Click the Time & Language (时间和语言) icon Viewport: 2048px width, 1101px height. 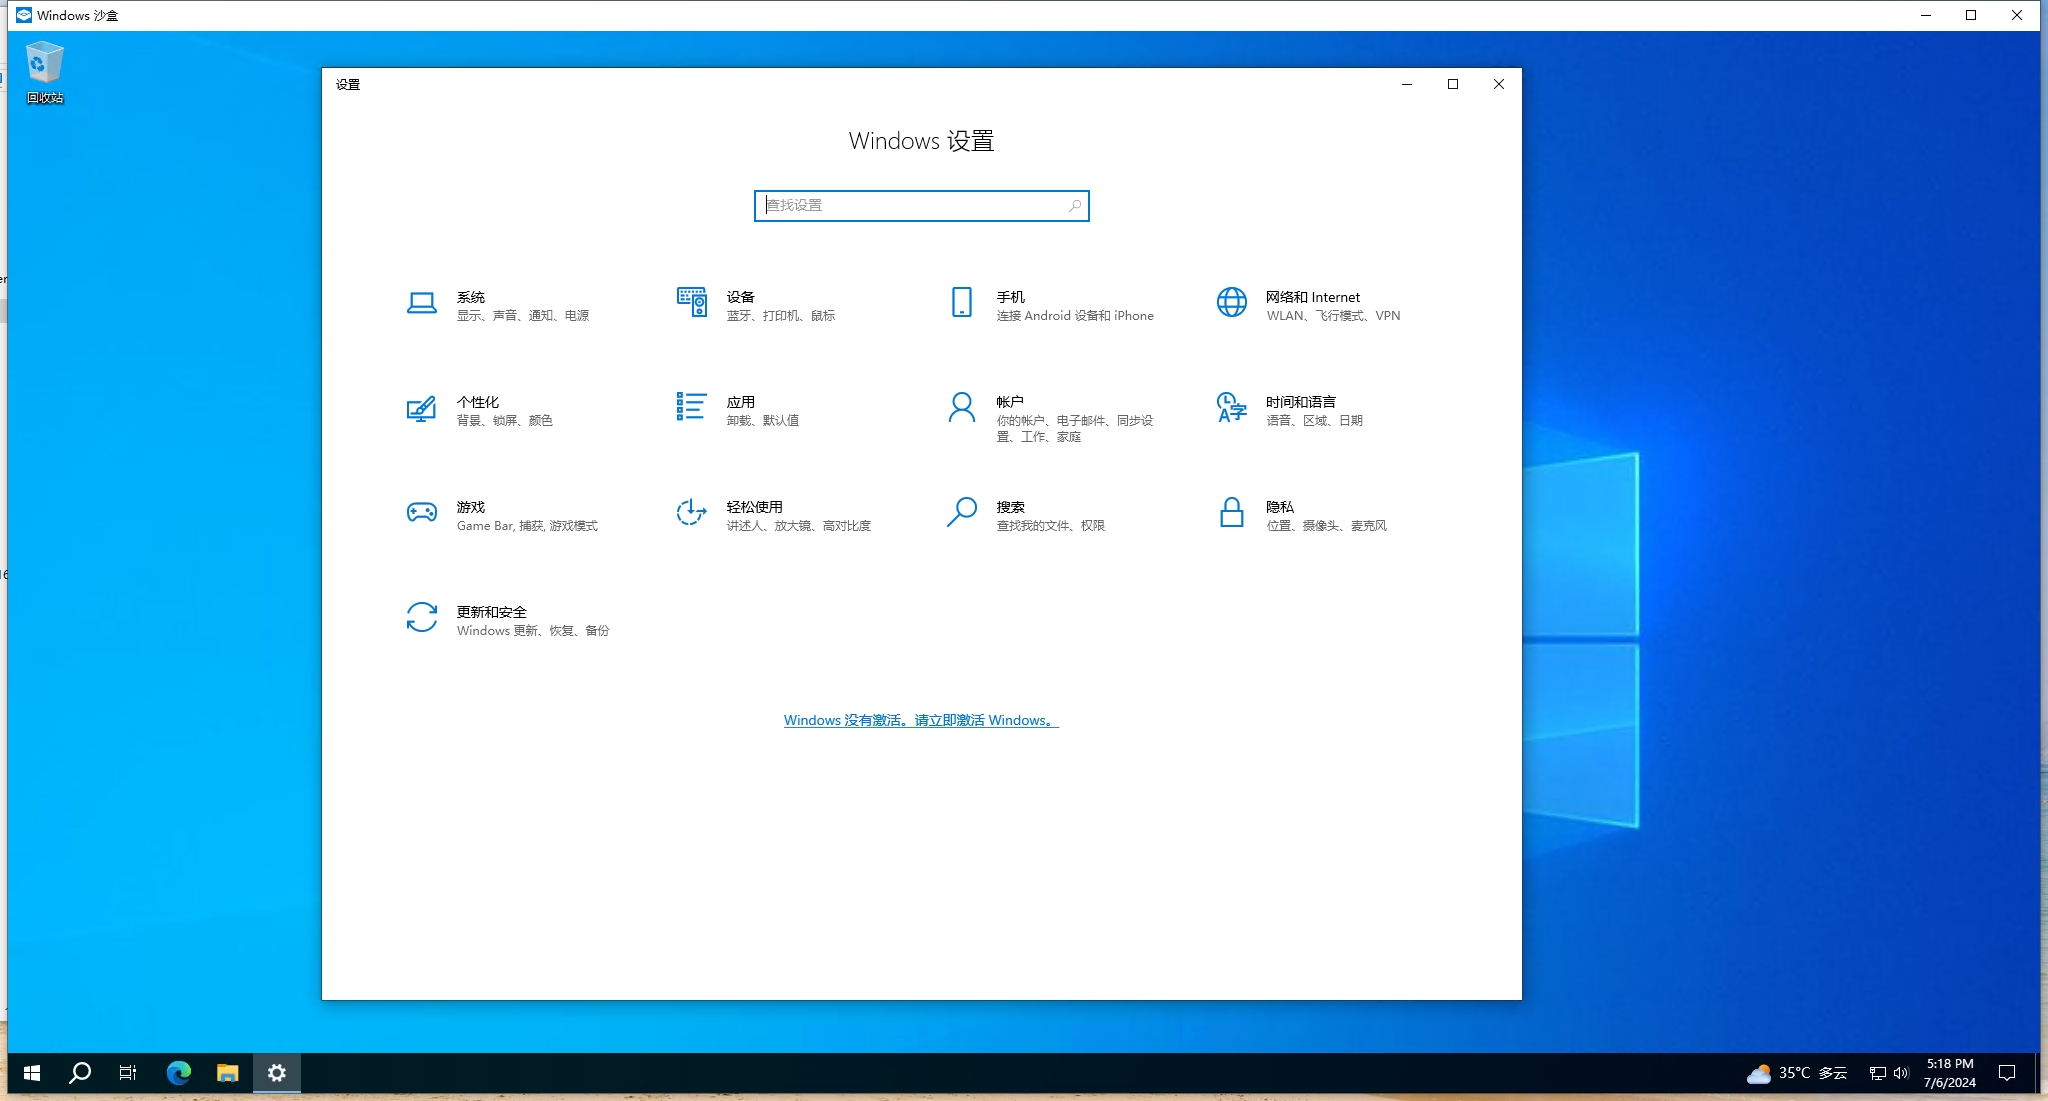[x=1231, y=408]
